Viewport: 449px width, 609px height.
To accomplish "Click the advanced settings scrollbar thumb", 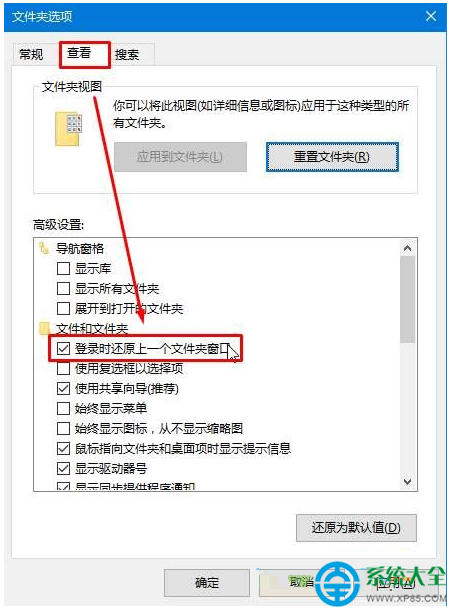I will pyautogui.click(x=407, y=299).
